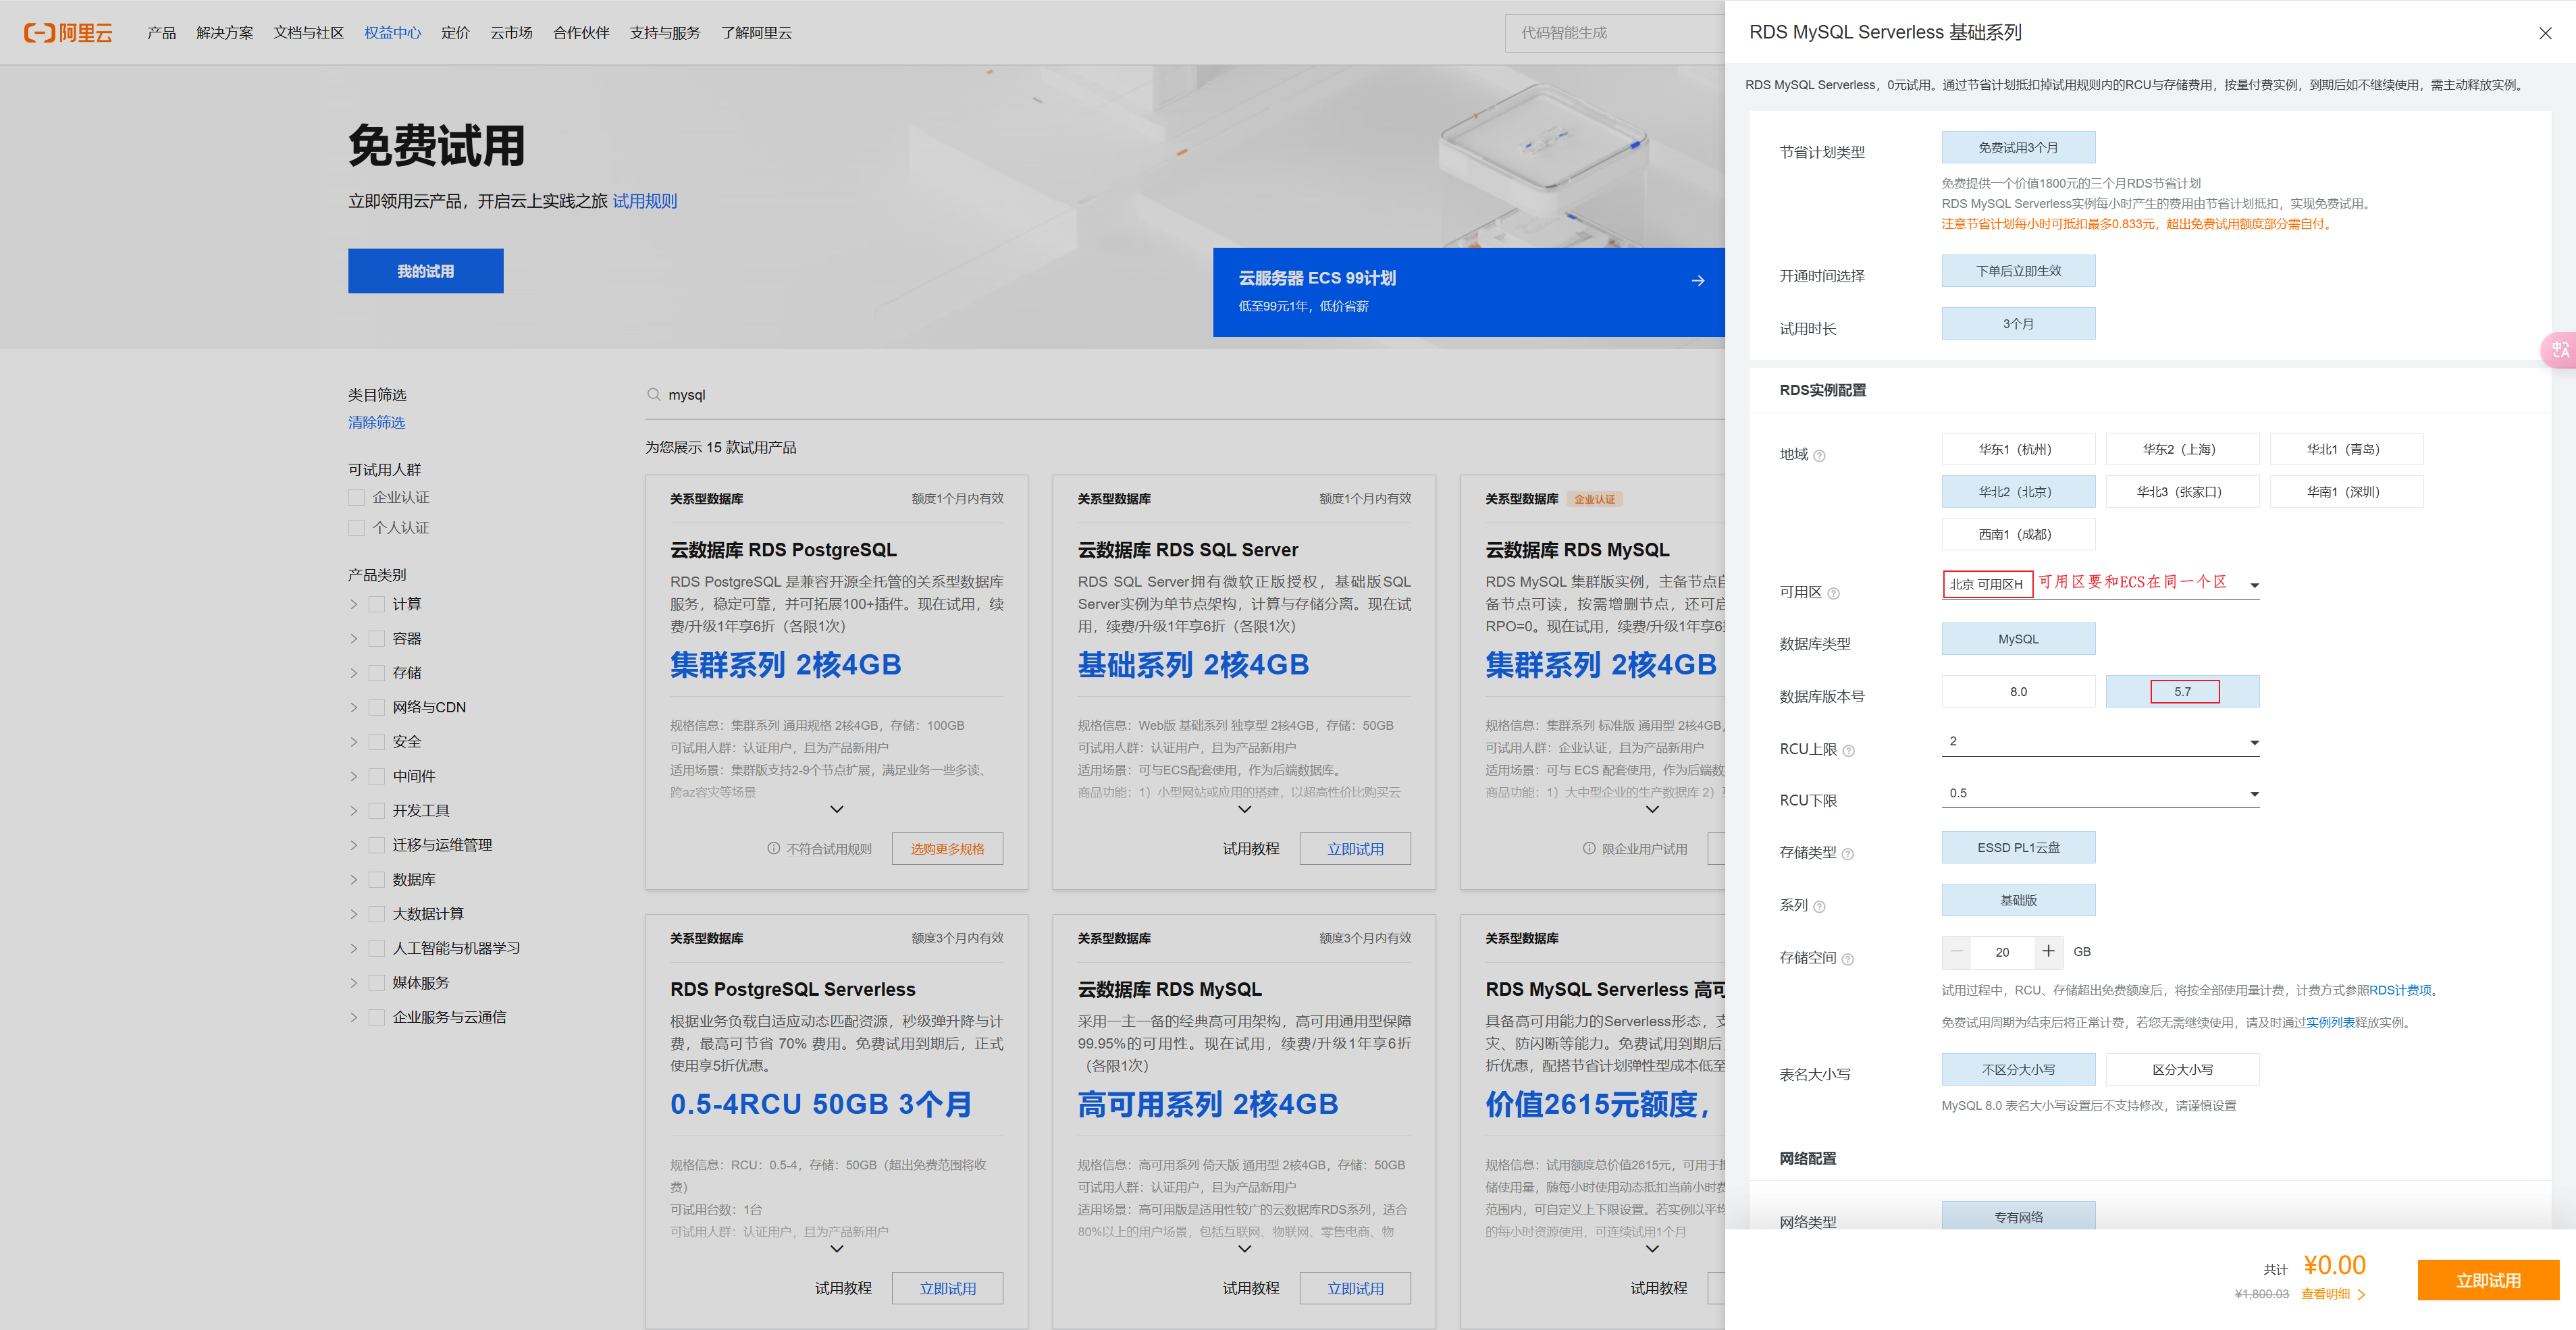Select region 华东1（杭州）
2576x1330 pixels.
(x=2018, y=450)
